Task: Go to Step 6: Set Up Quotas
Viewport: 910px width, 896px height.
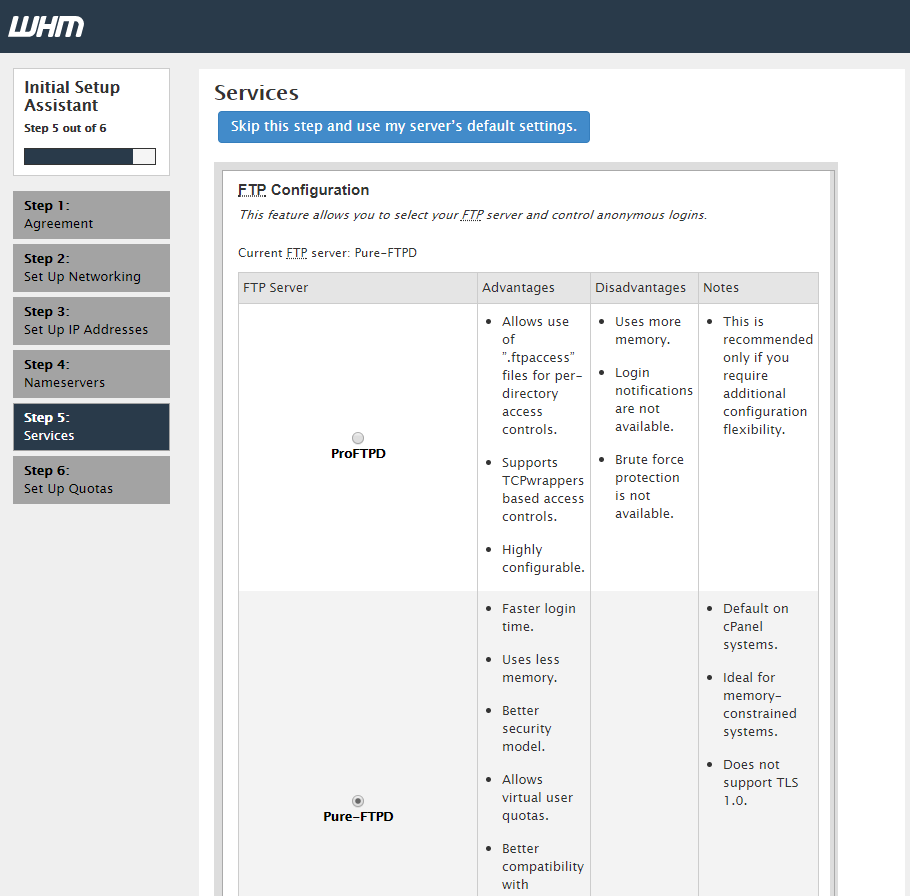Action: tap(92, 480)
